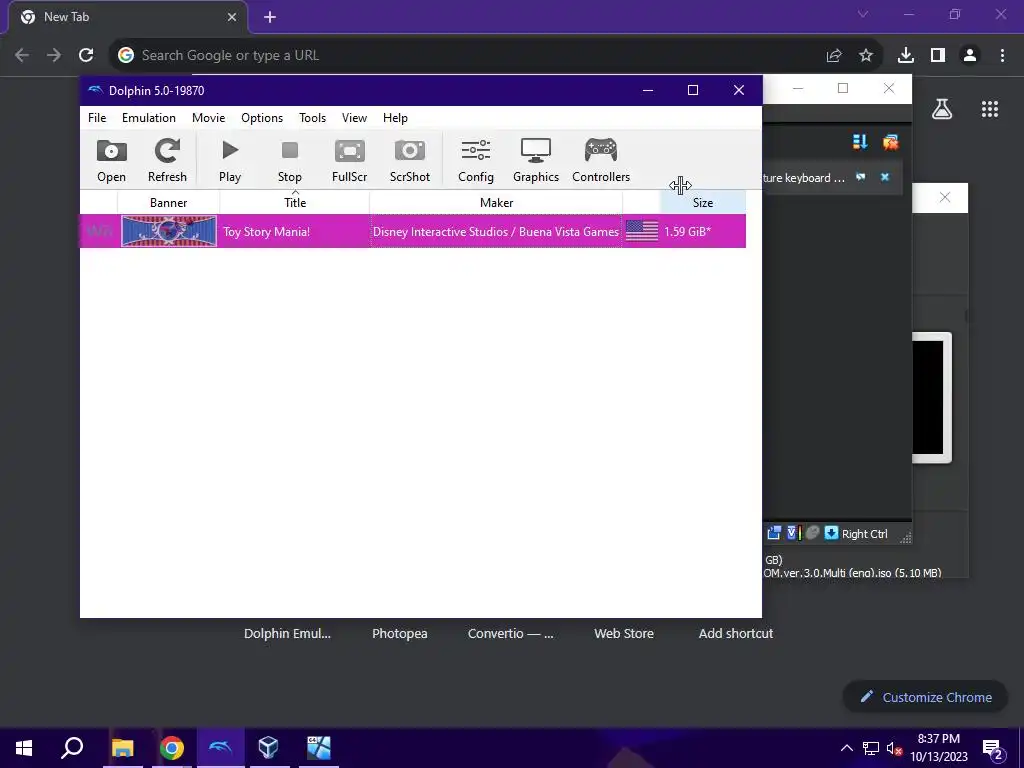Bookmark this page with the star icon

point(866,56)
